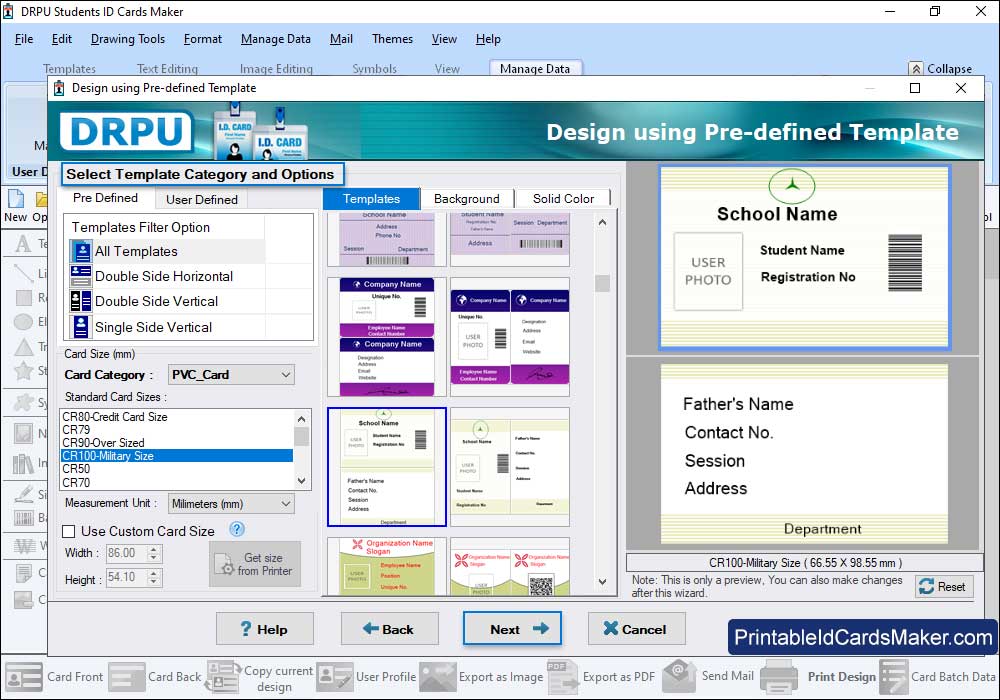Choose the Single Side Vertical filter icon
The image size is (1000, 700).
coord(81,327)
